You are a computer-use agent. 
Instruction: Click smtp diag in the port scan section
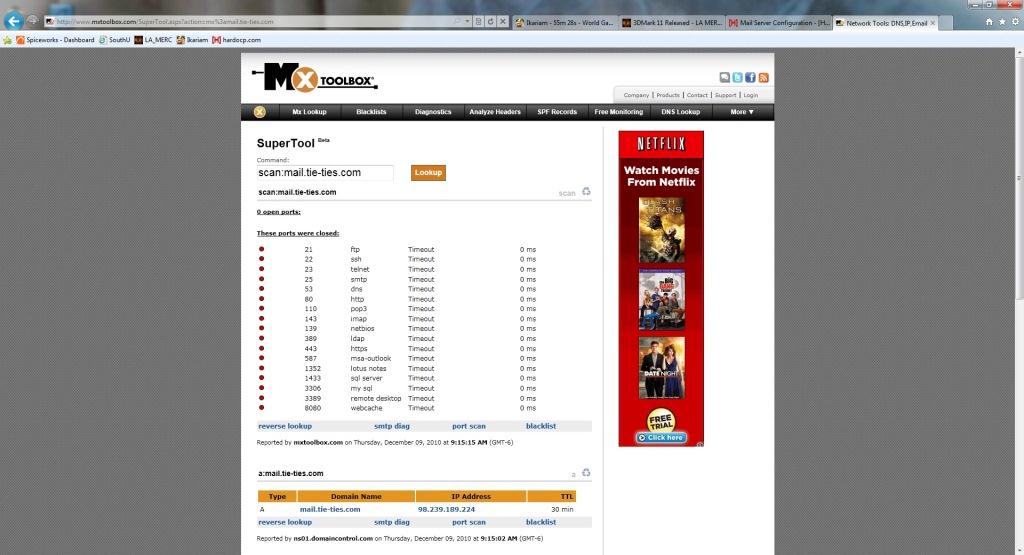392,426
